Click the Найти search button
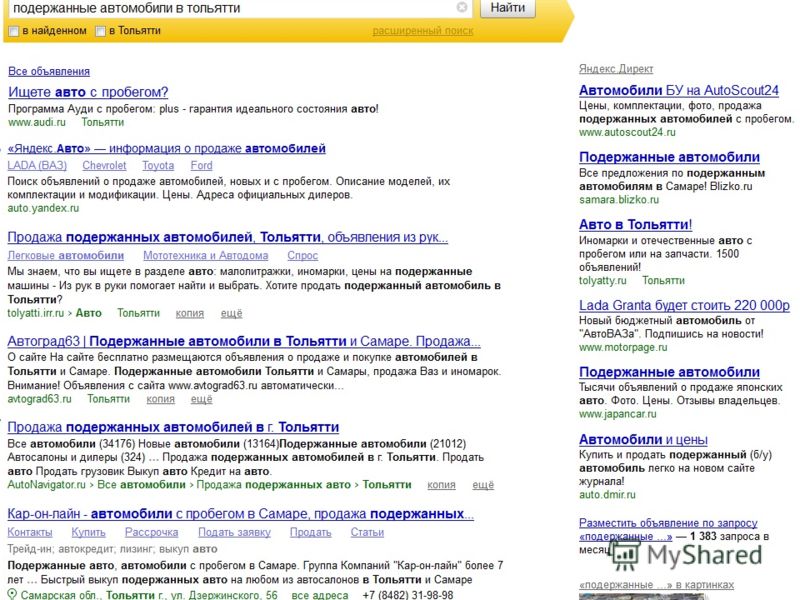The image size is (800, 600). (508, 8)
